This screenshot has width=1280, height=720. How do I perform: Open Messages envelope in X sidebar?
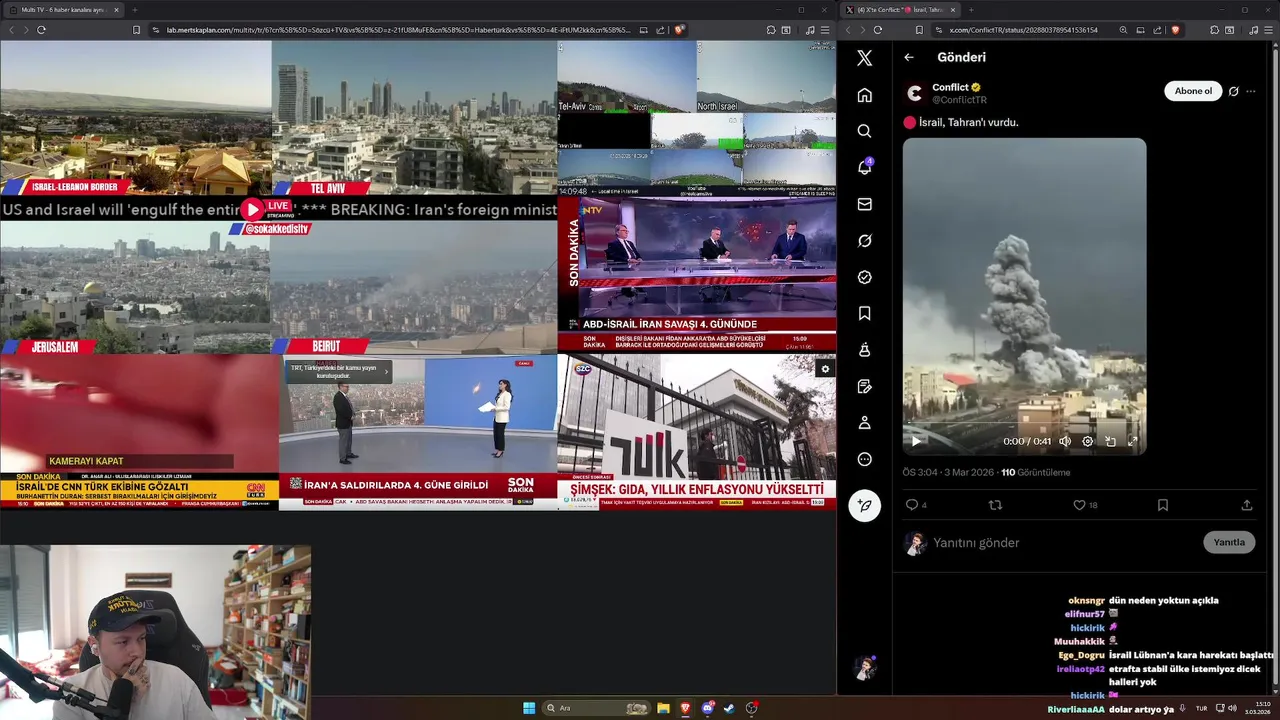(x=865, y=204)
